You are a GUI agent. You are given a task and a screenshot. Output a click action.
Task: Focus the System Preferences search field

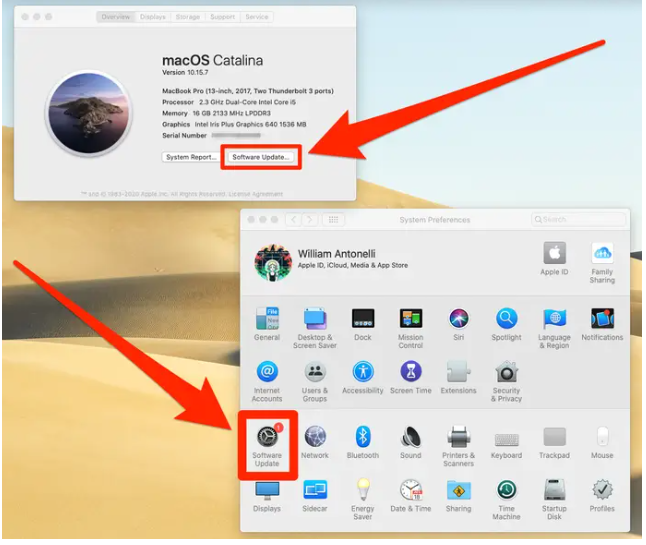tap(579, 220)
